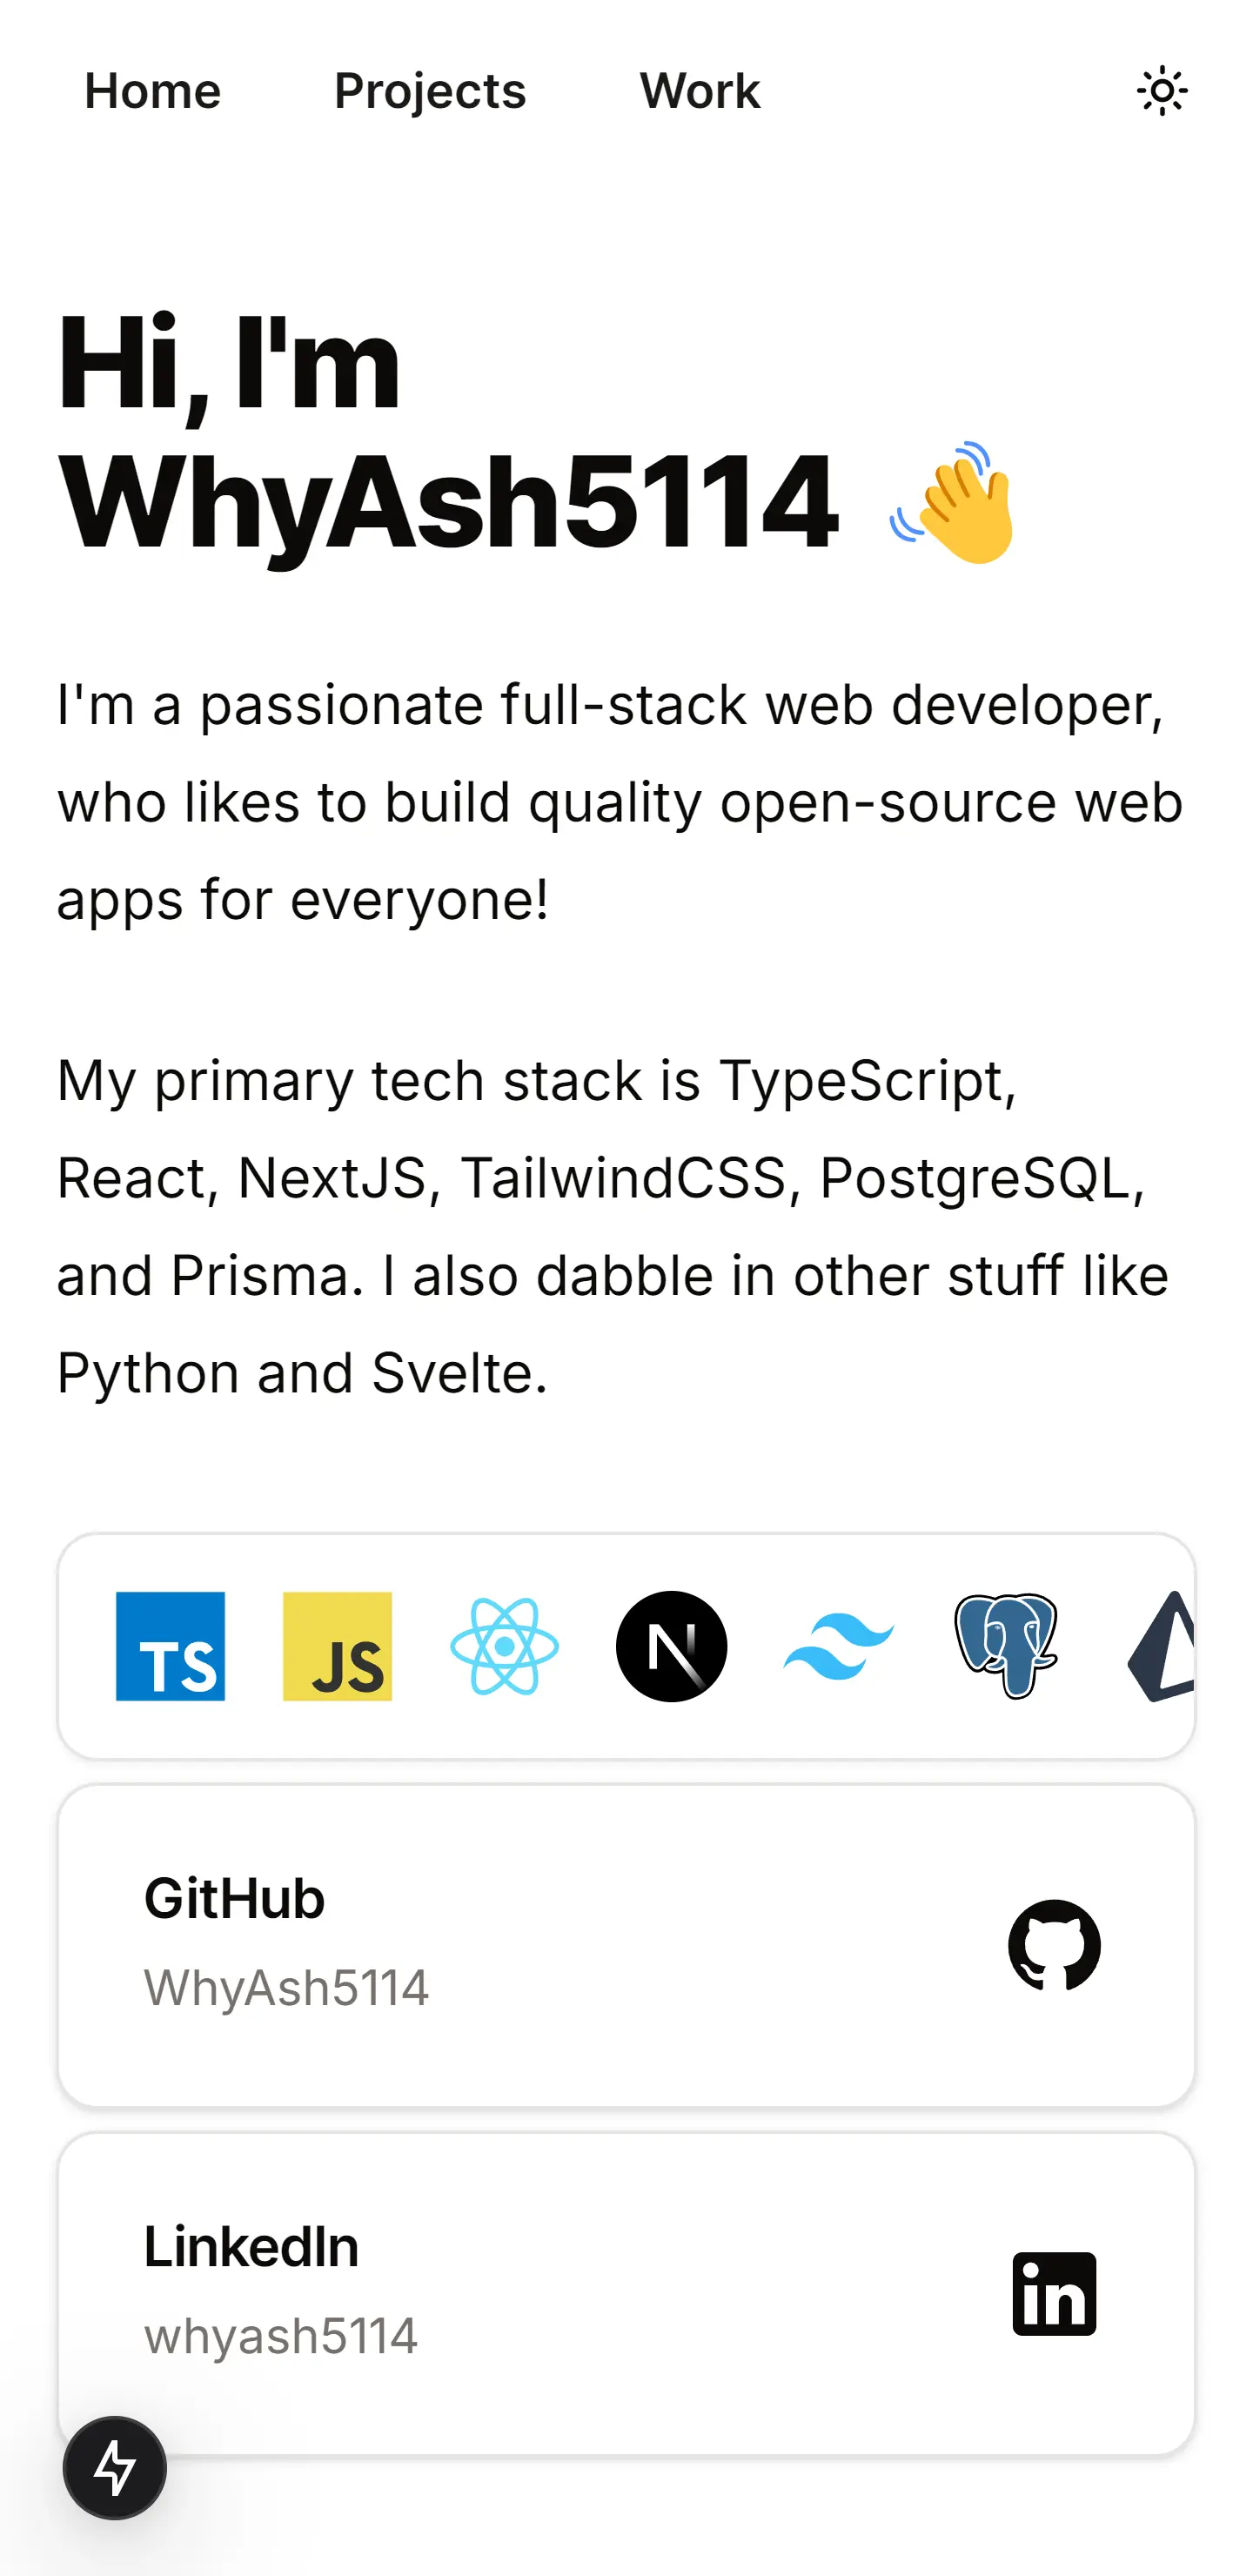Go to the Home nav item
1253x2576 pixels.
point(152,91)
